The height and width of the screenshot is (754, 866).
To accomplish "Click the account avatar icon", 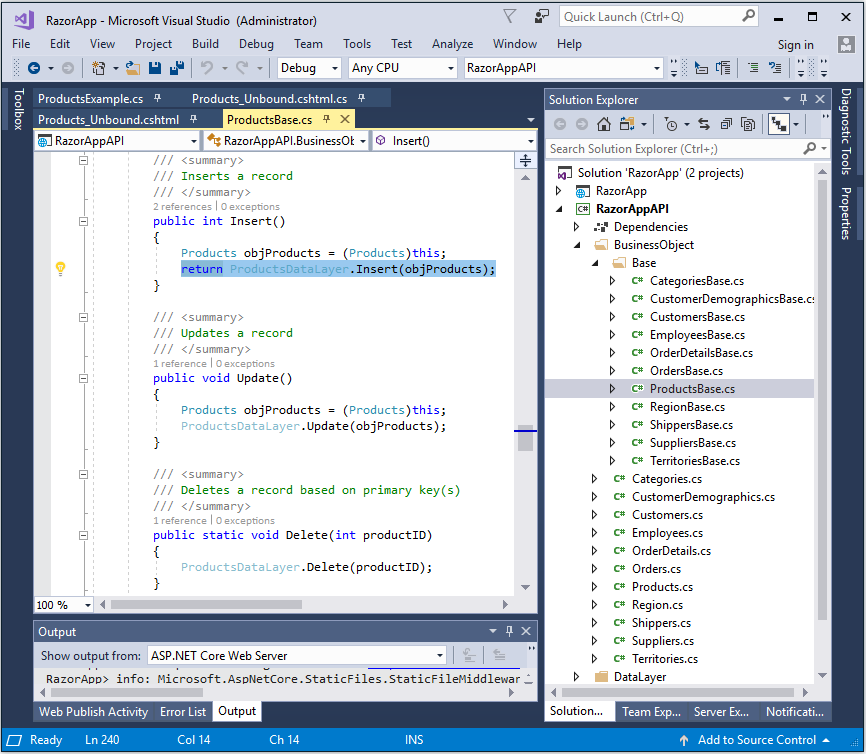I will (846, 44).
